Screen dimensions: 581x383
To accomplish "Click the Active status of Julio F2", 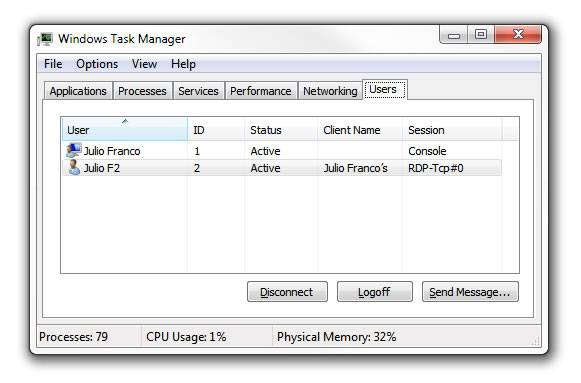I will pos(265,168).
